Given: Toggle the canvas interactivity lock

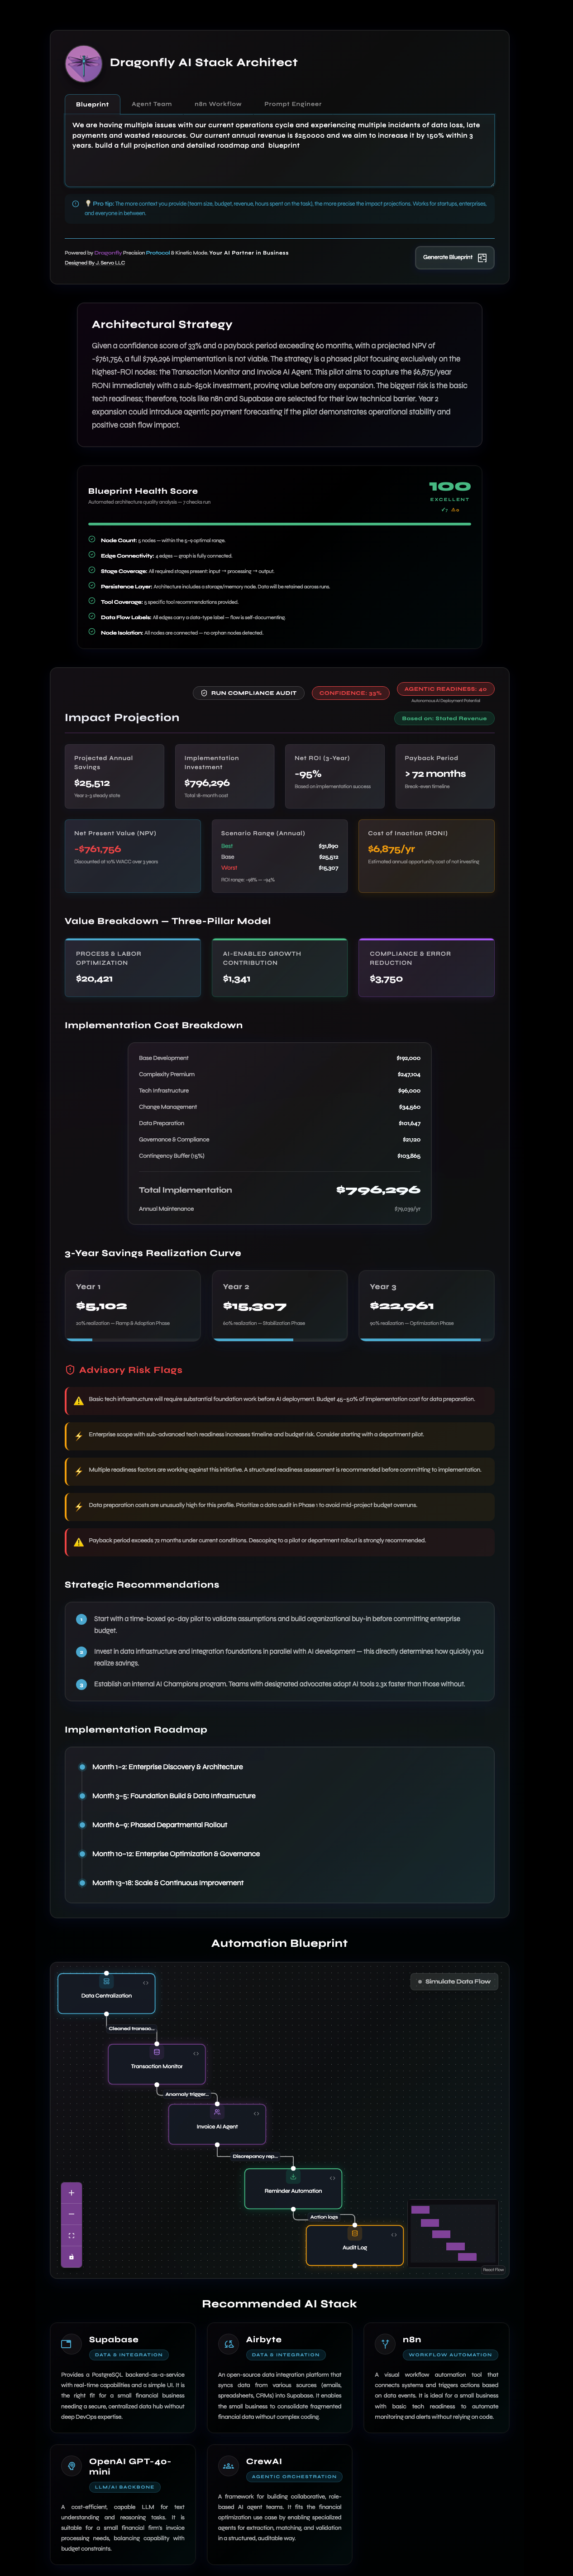Looking at the screenshot, I should 71,2257.
